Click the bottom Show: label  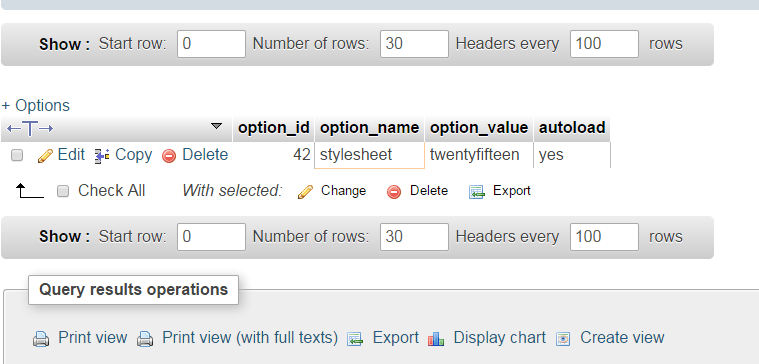(x=64, y=237)
